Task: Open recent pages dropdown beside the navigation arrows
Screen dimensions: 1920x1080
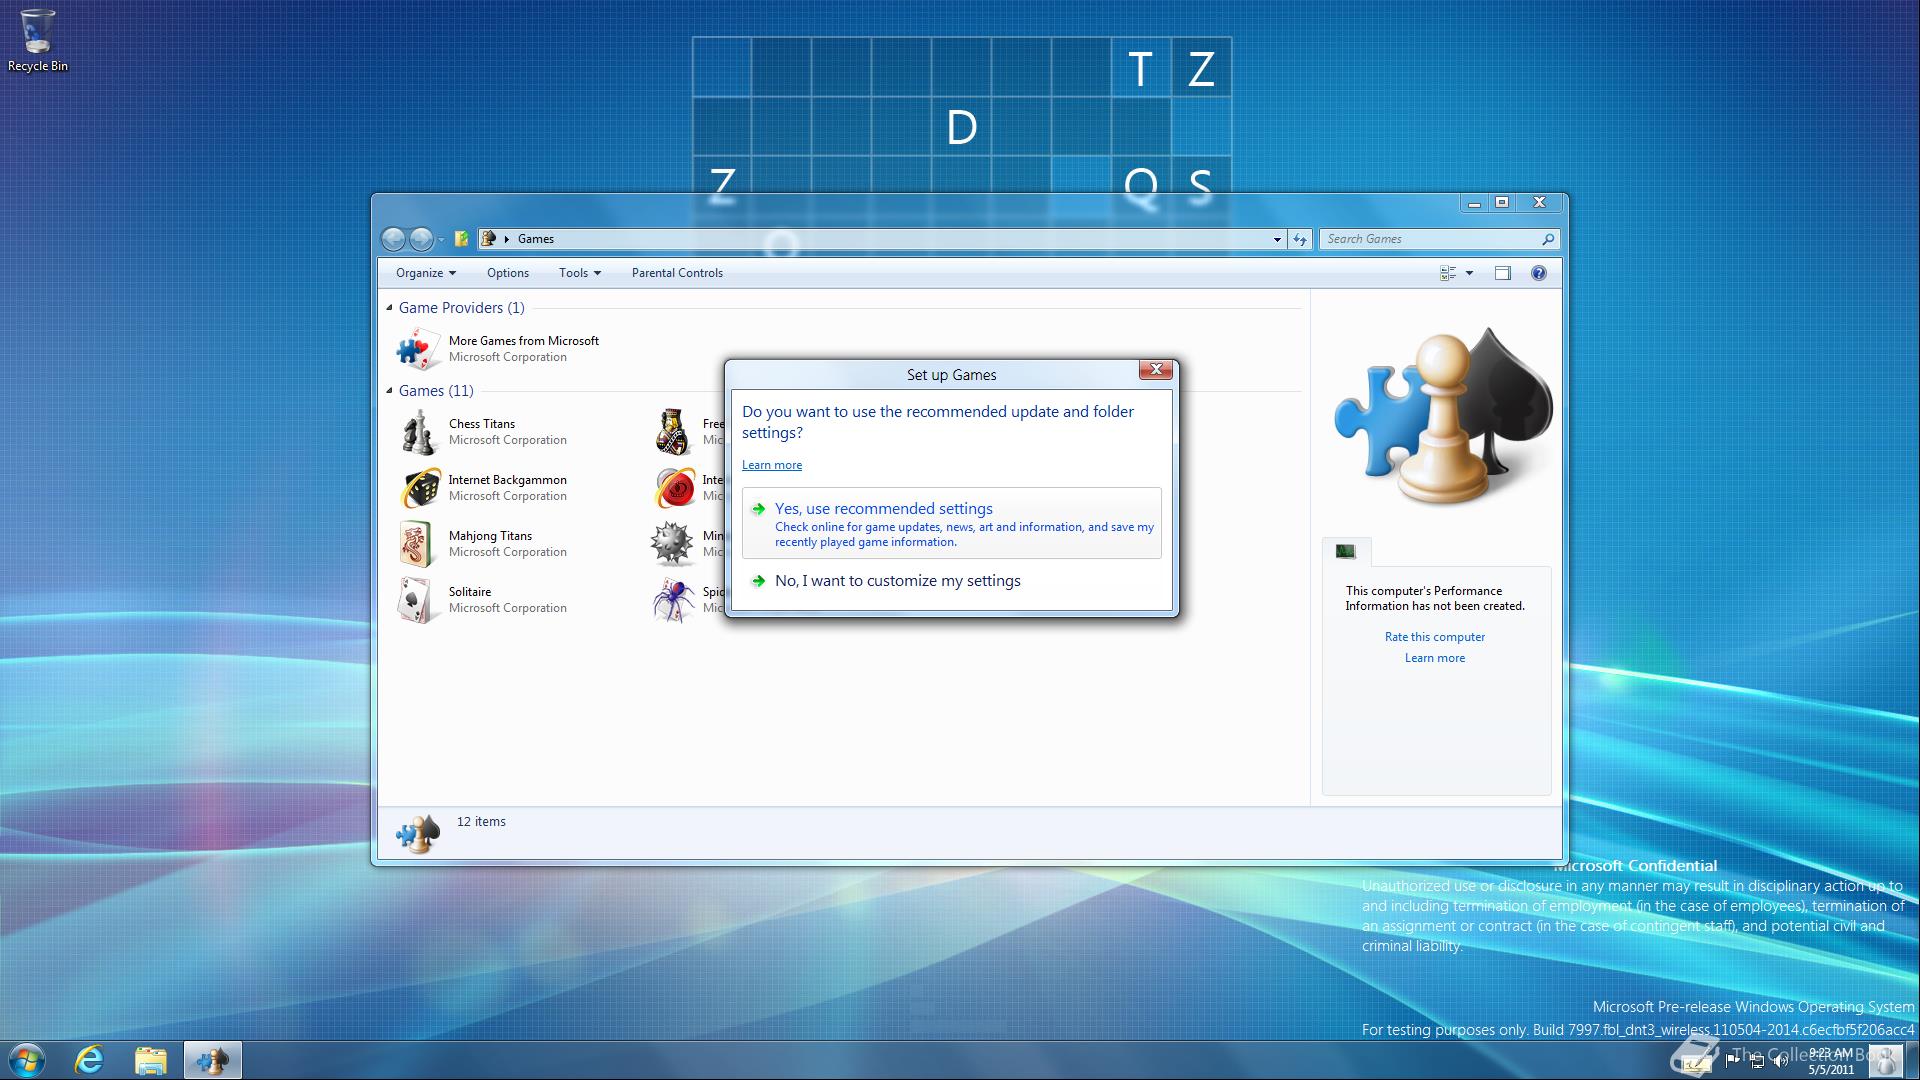Action: (441, 240)
